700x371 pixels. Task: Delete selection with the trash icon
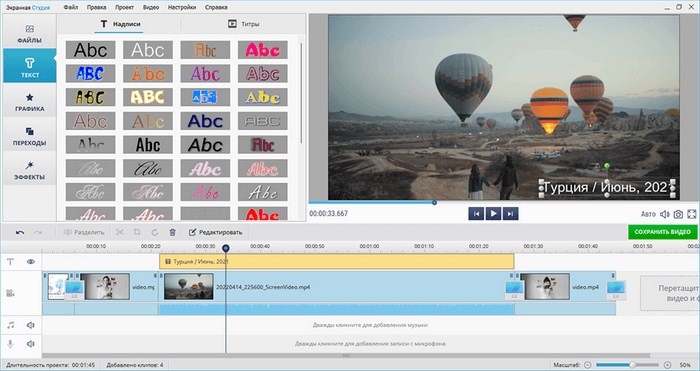point(172,232)
